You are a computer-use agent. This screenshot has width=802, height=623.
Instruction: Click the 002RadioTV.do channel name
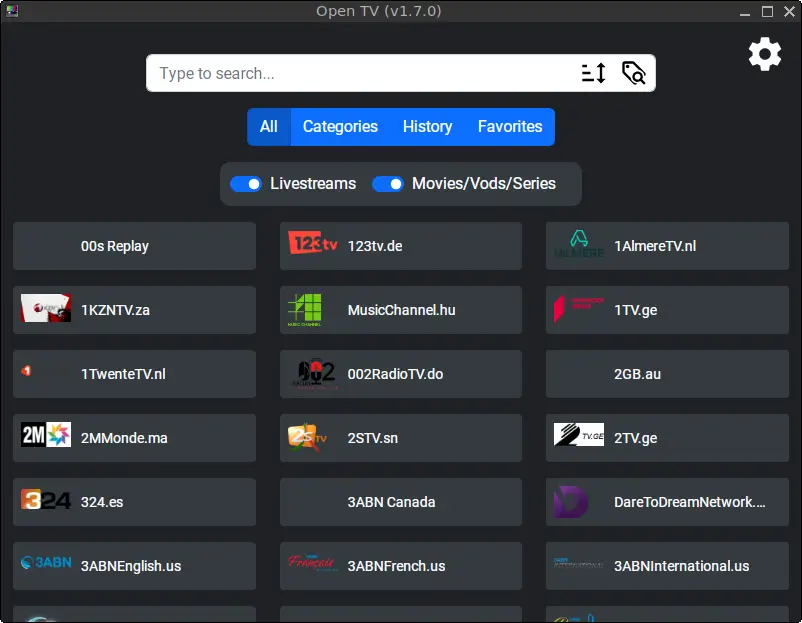tap(395, 374)
